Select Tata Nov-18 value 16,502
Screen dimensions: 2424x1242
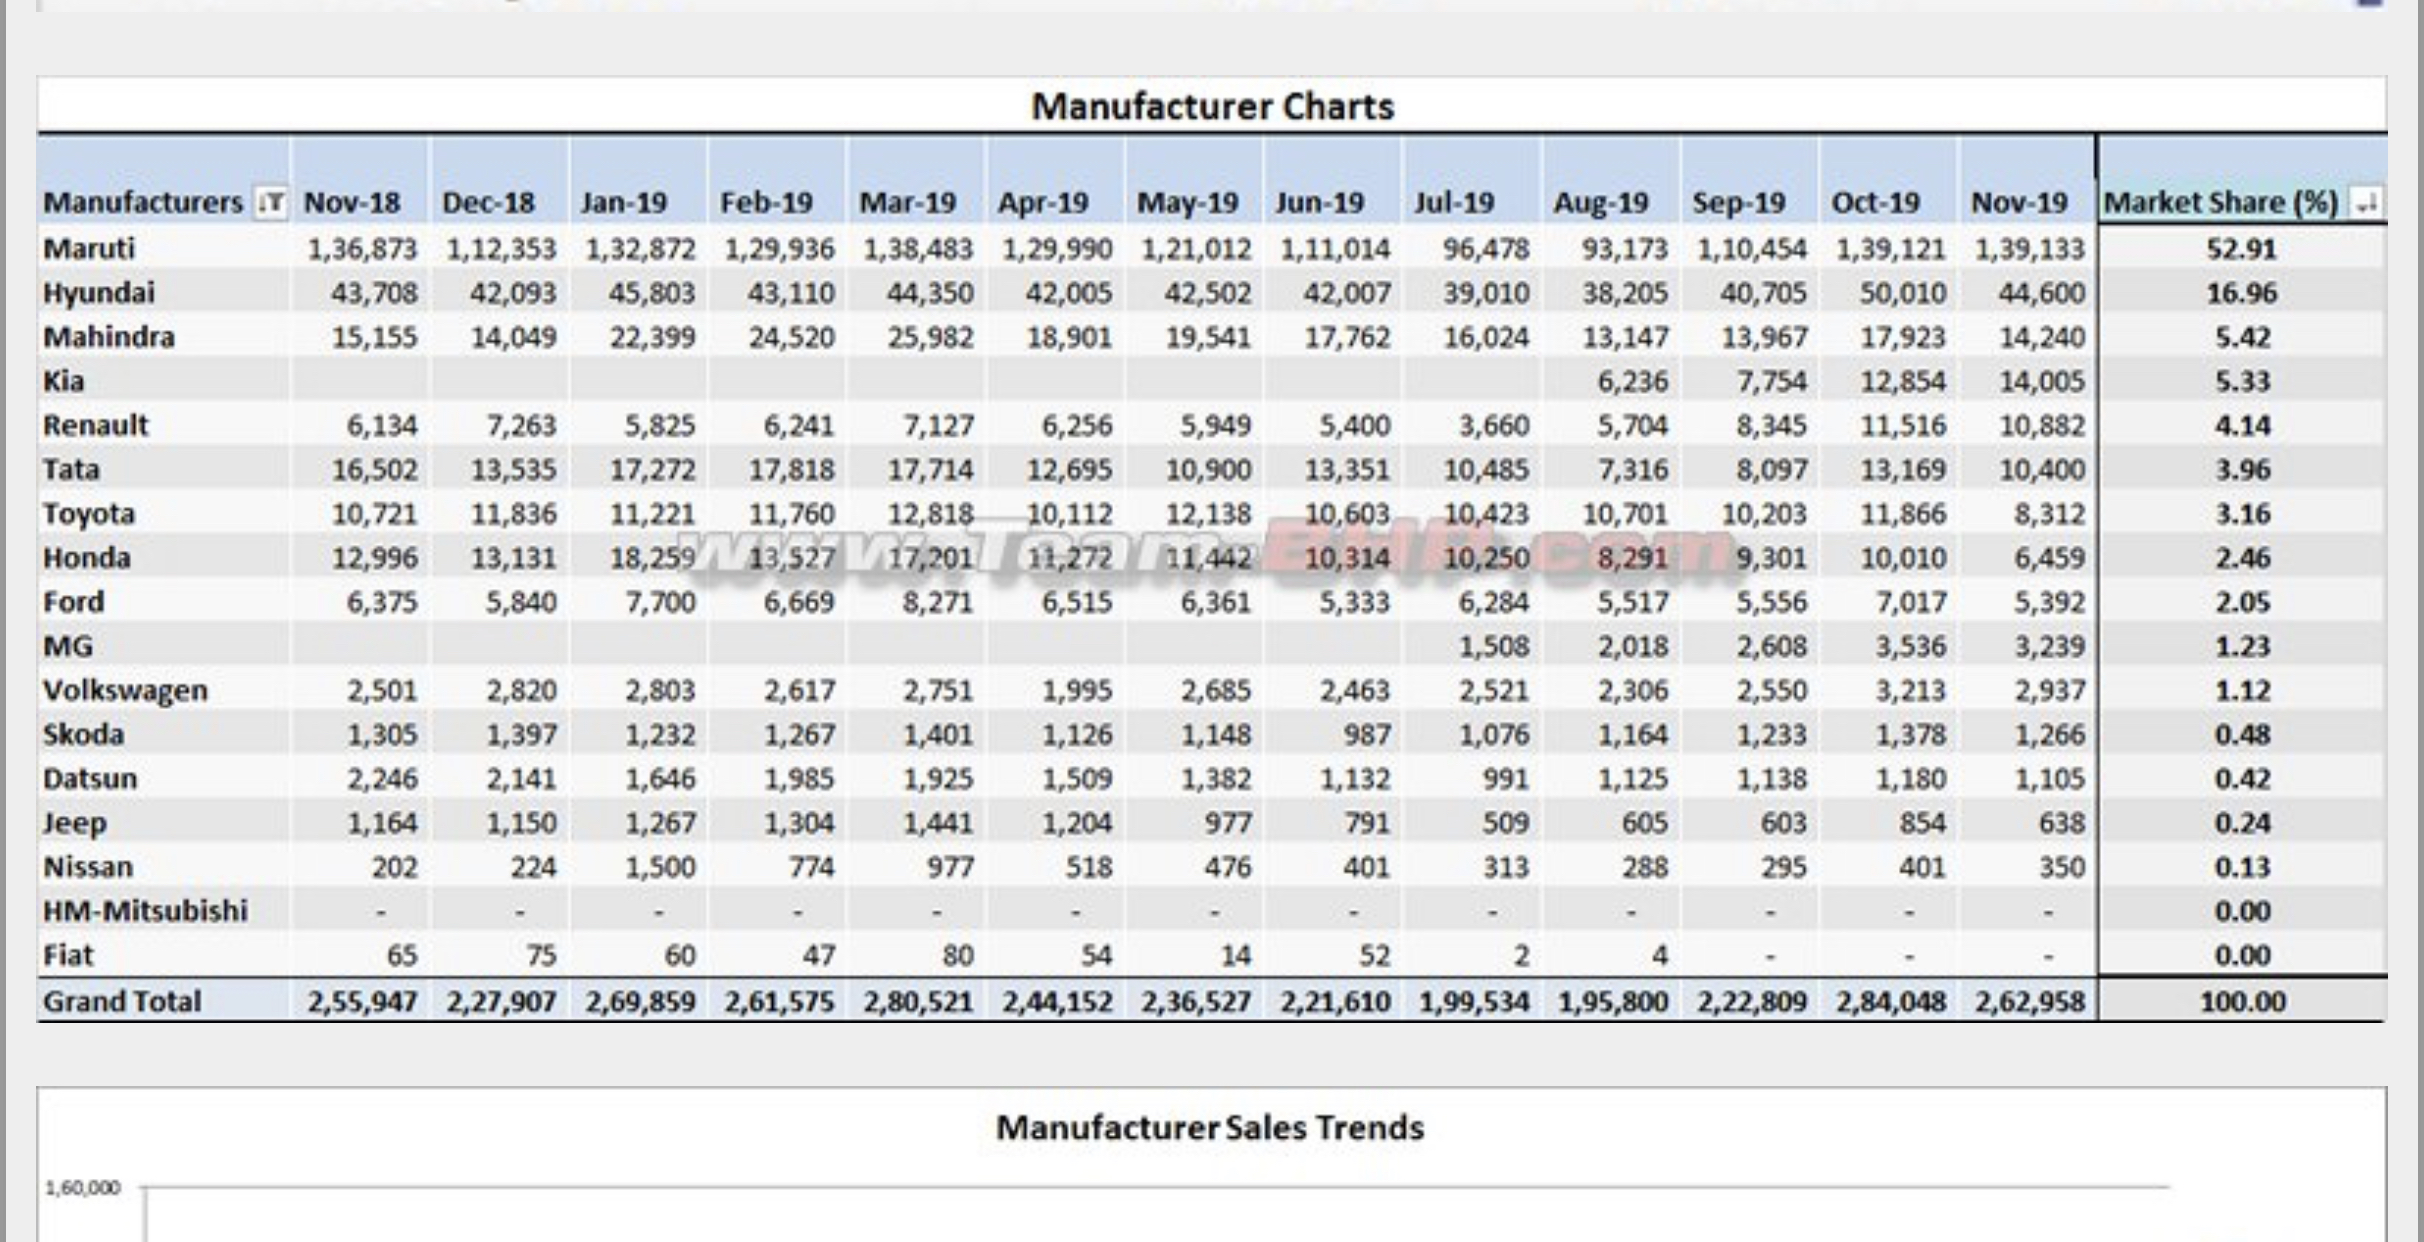point(375,469)
